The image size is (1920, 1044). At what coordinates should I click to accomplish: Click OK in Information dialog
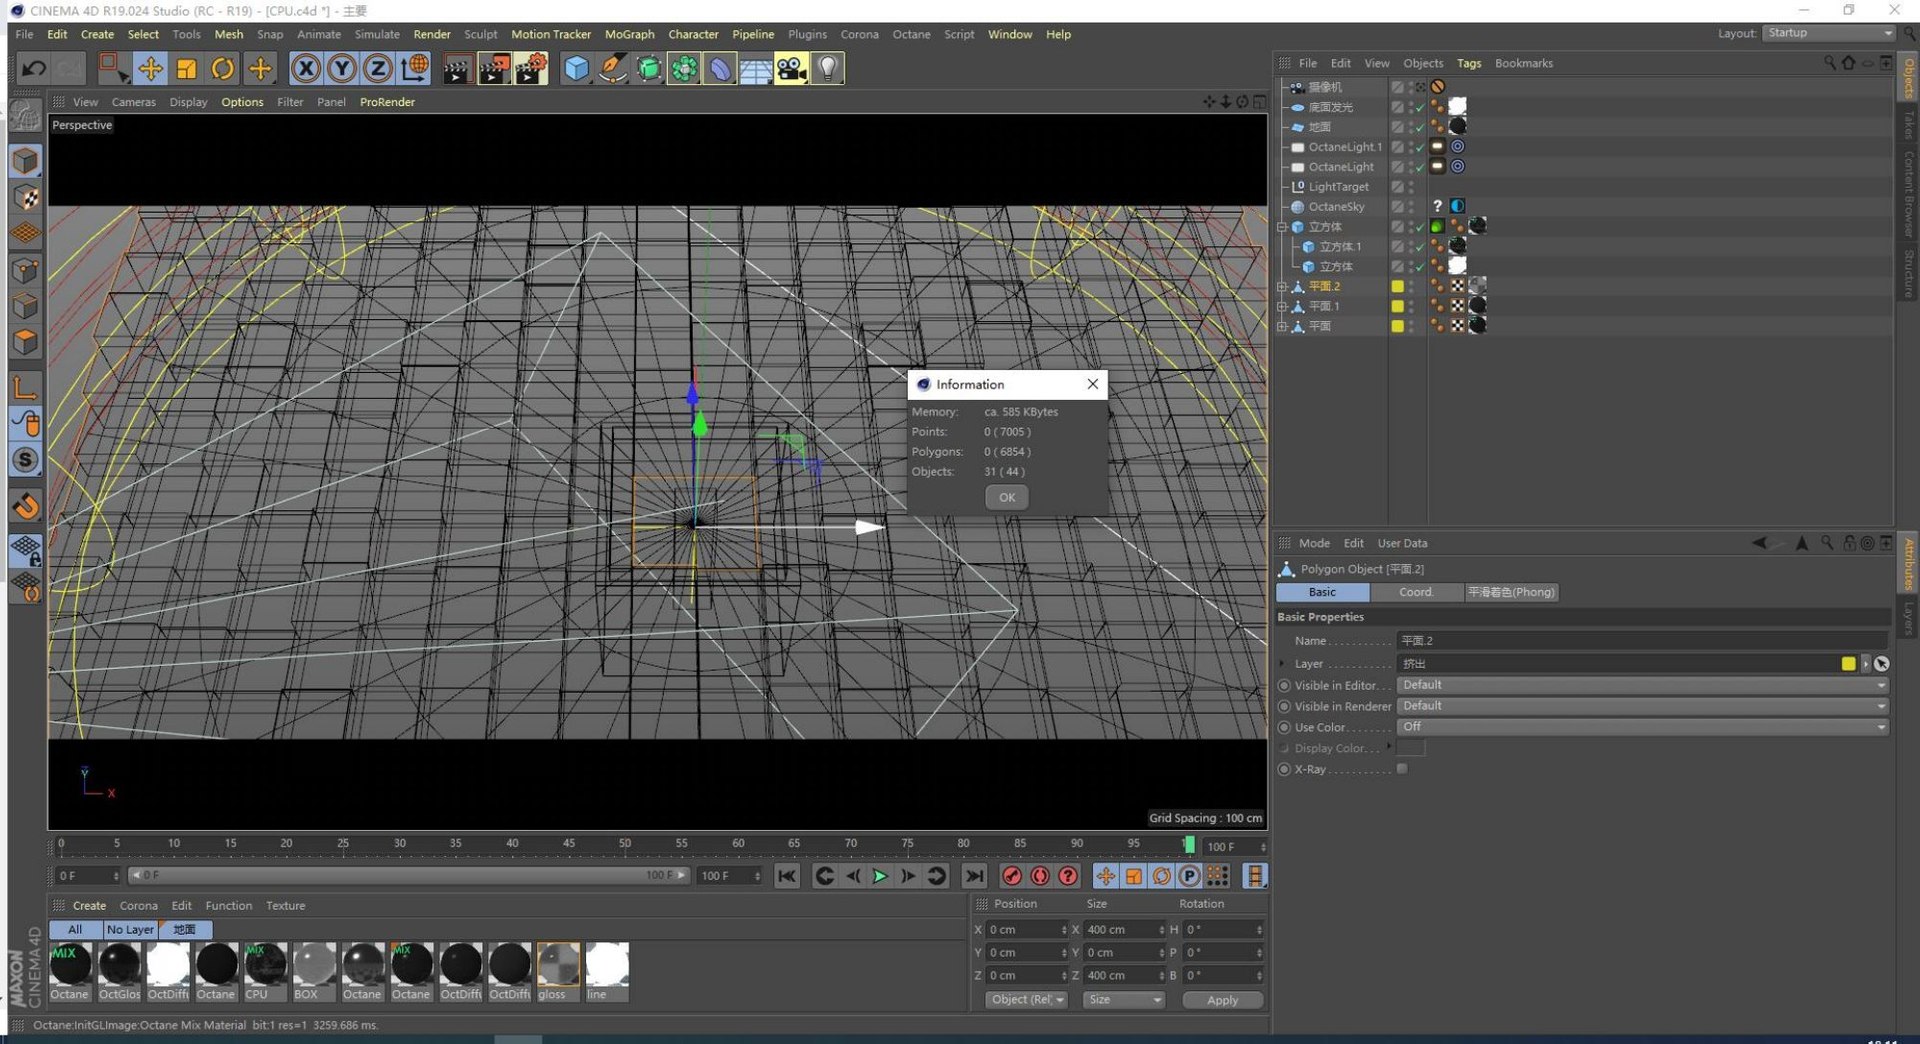1007,497
